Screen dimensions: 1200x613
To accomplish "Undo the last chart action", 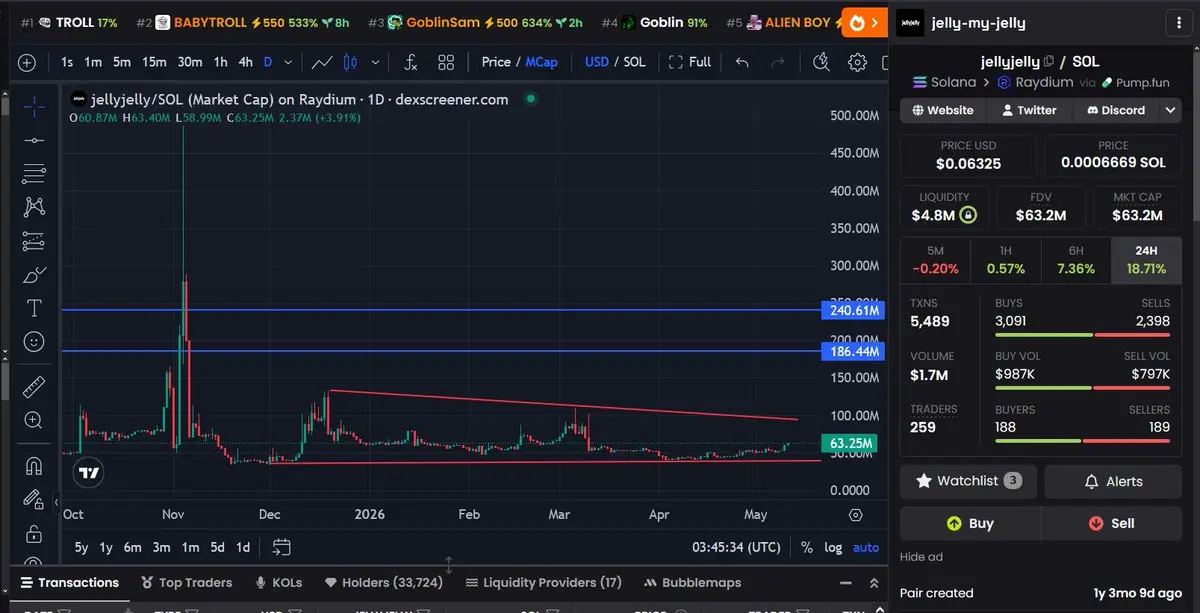I will click(741, 62).
